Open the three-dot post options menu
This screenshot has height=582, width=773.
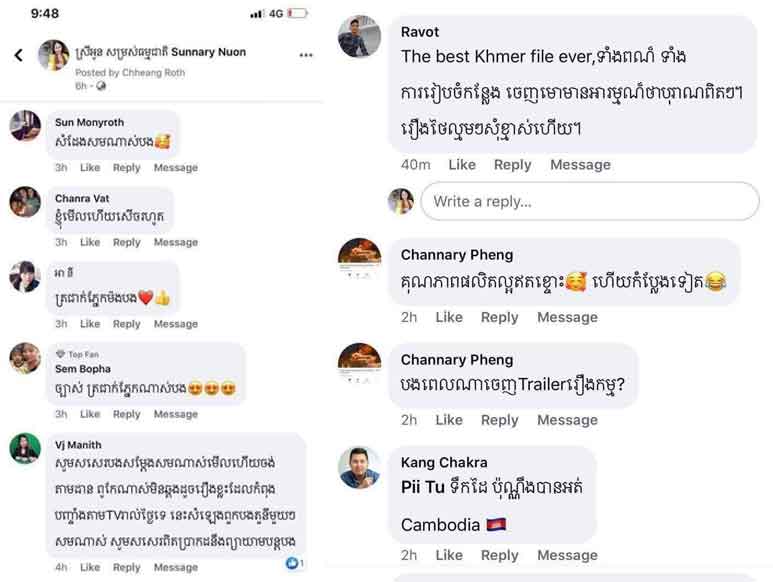306,55
